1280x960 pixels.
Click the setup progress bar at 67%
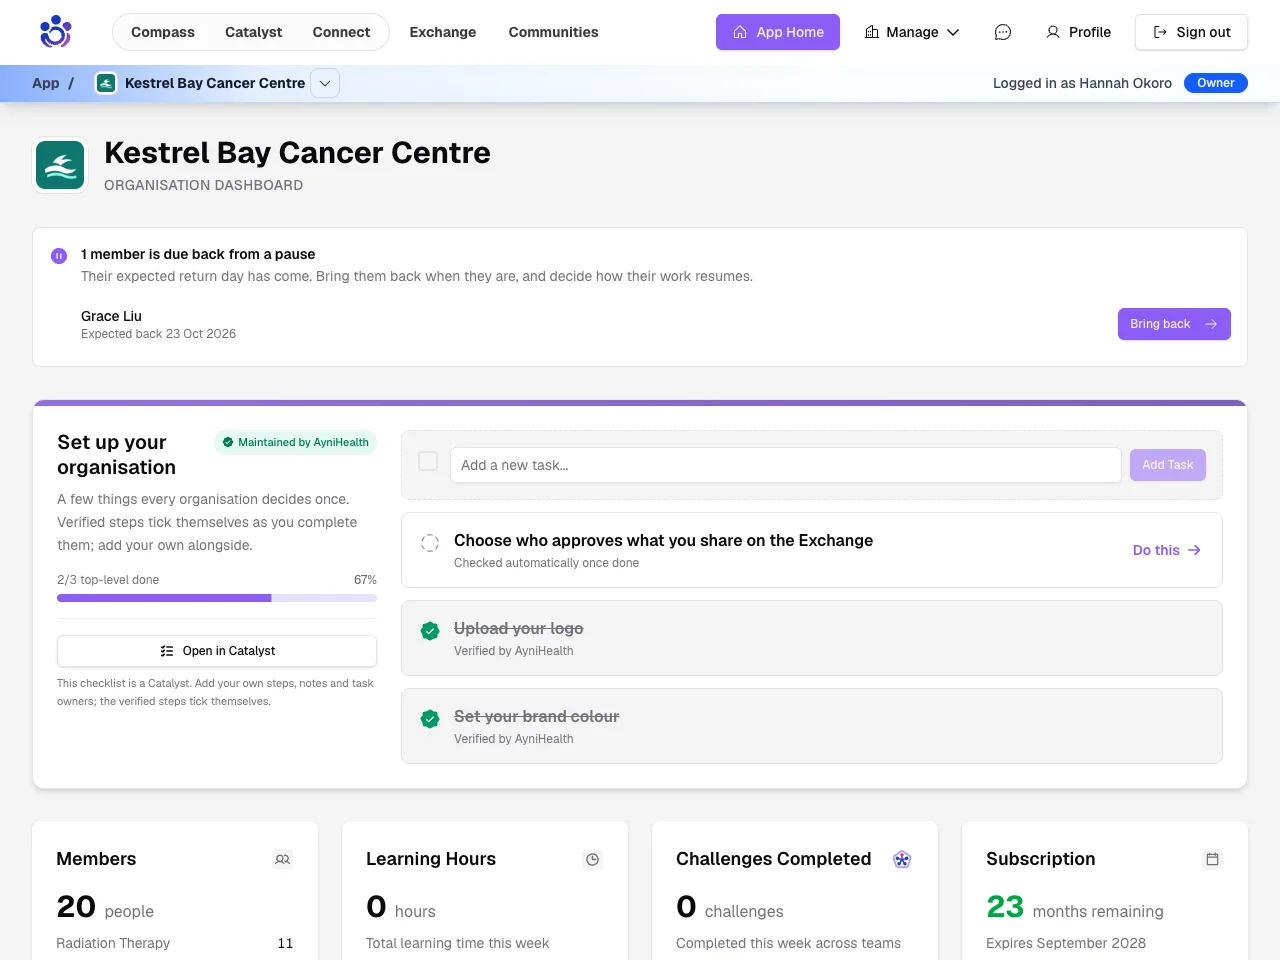pyautogui.click(x=217, y=598)
